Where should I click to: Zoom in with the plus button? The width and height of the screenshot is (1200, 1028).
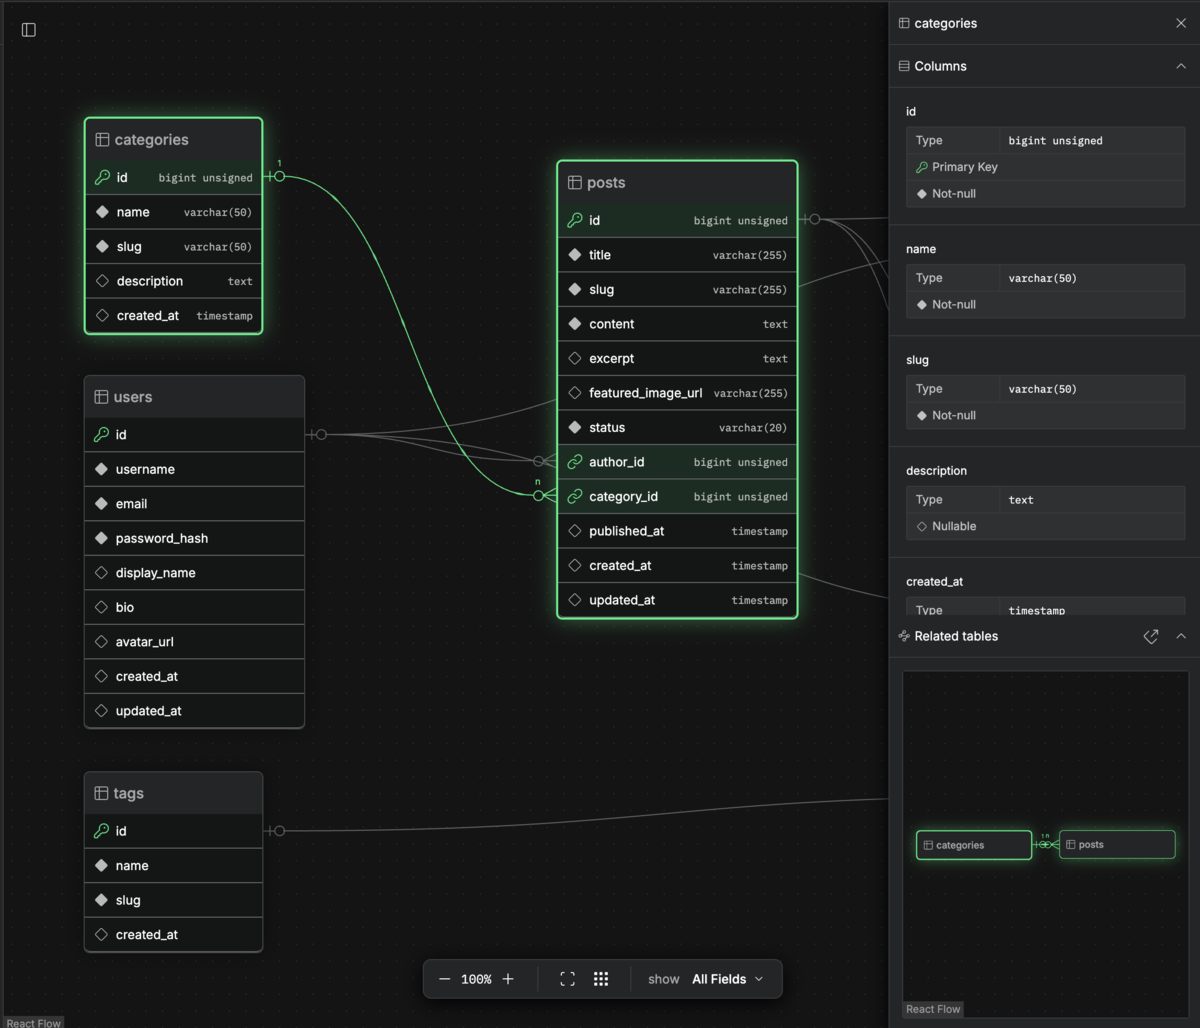point(508,979)
